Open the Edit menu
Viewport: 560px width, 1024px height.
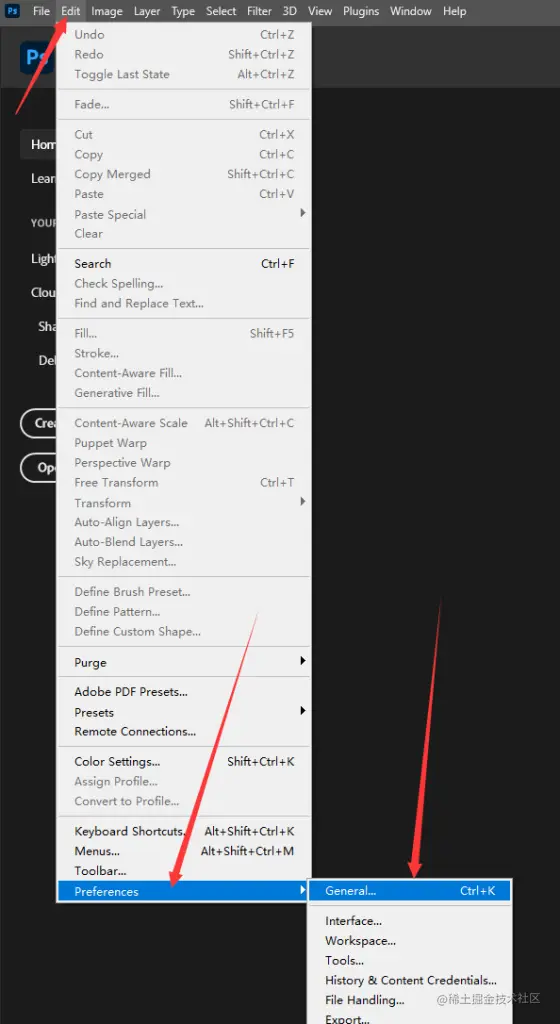tap(70, 11)
